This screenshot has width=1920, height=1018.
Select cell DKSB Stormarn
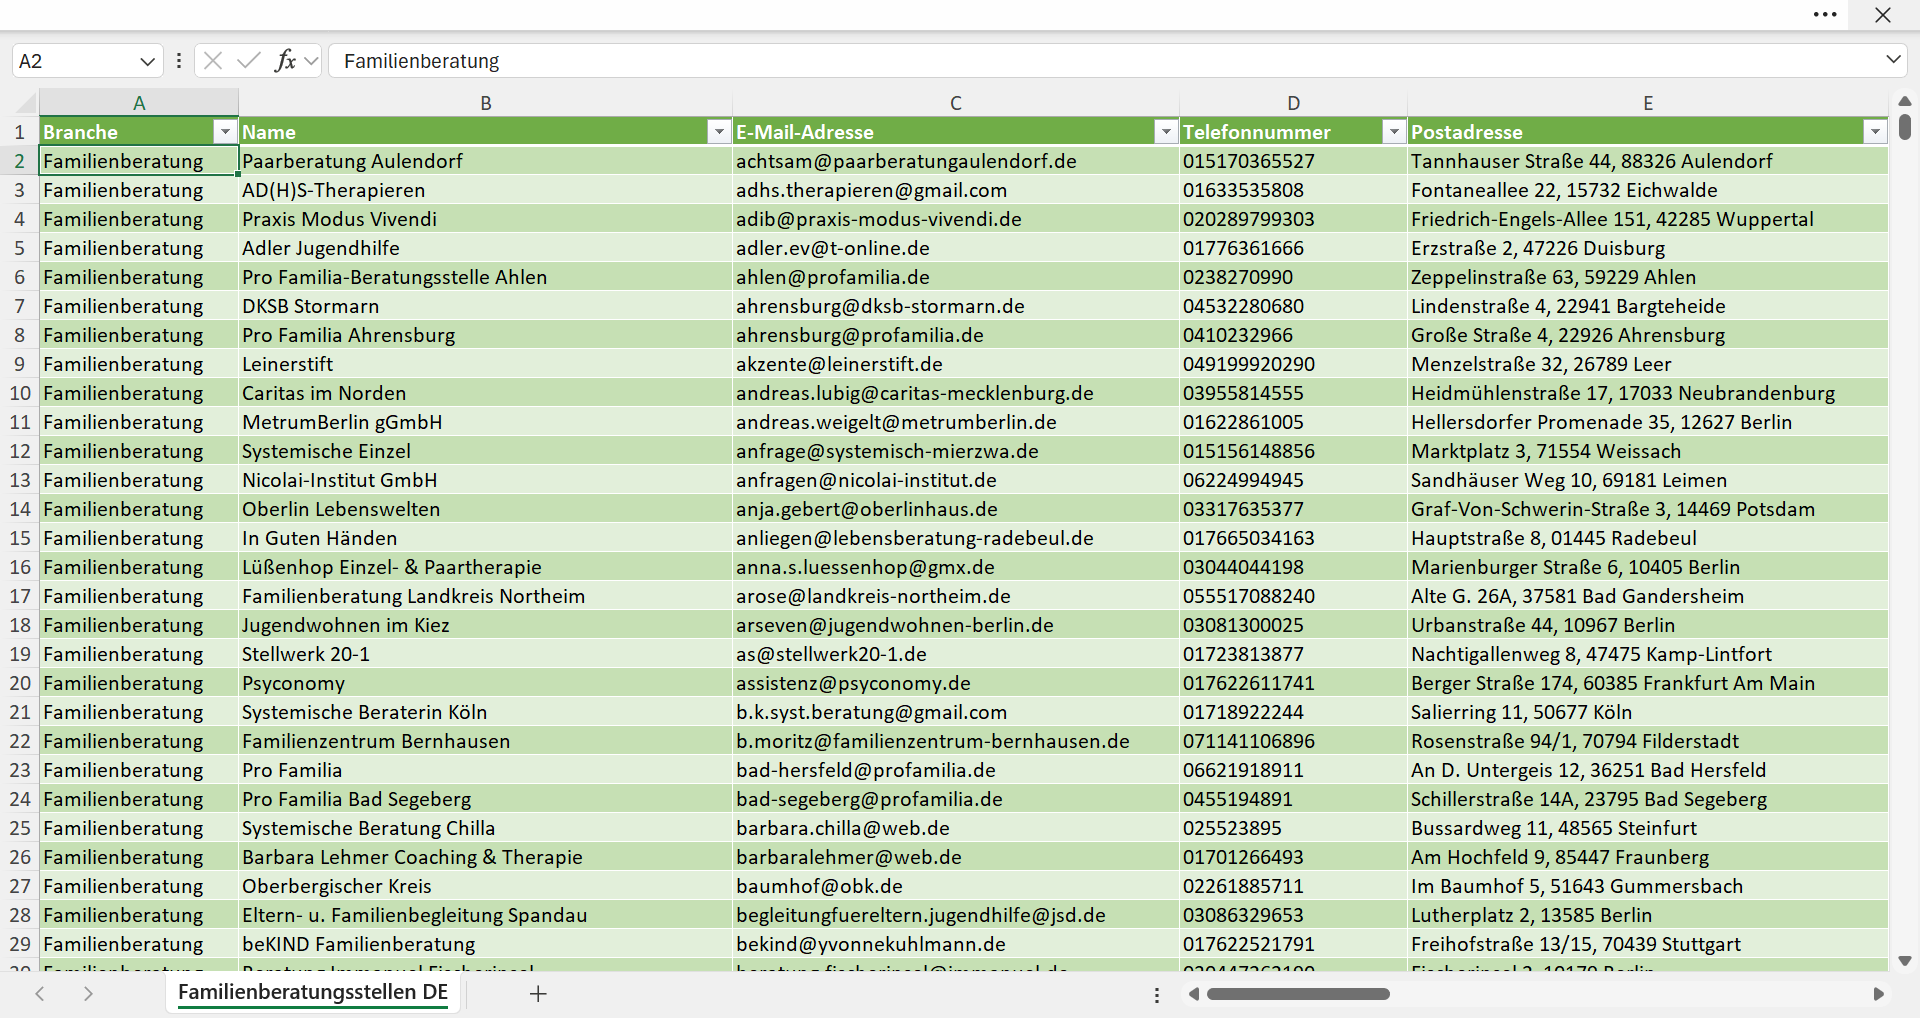click(x=486, y=306)
